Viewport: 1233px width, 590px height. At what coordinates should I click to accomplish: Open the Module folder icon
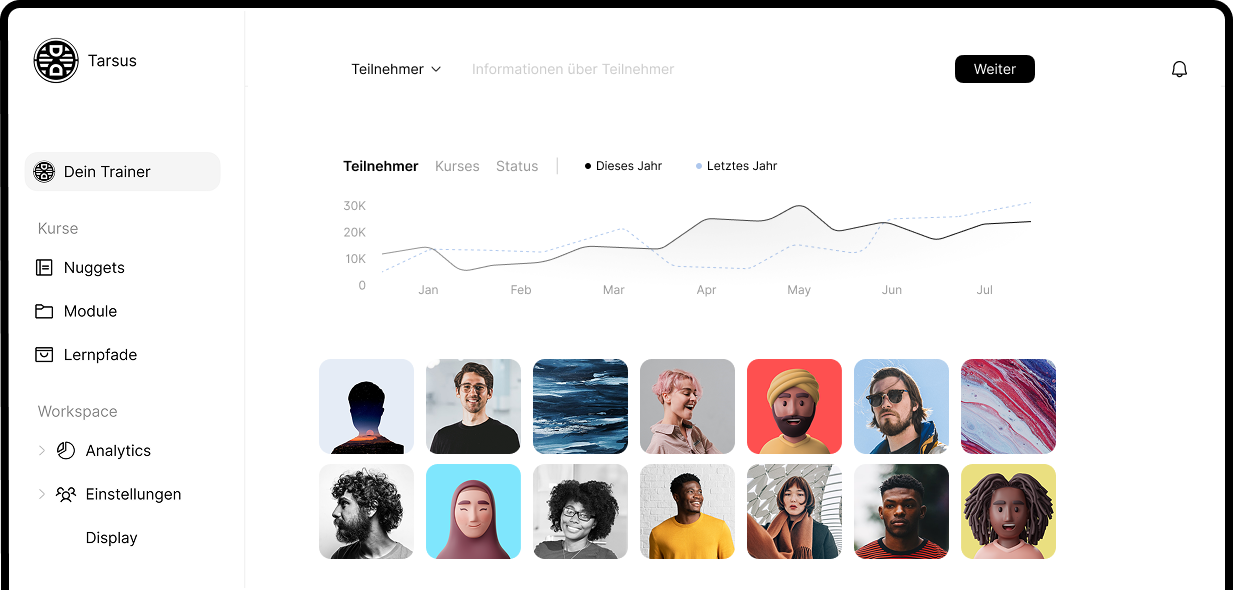click(x=44, y=311)
